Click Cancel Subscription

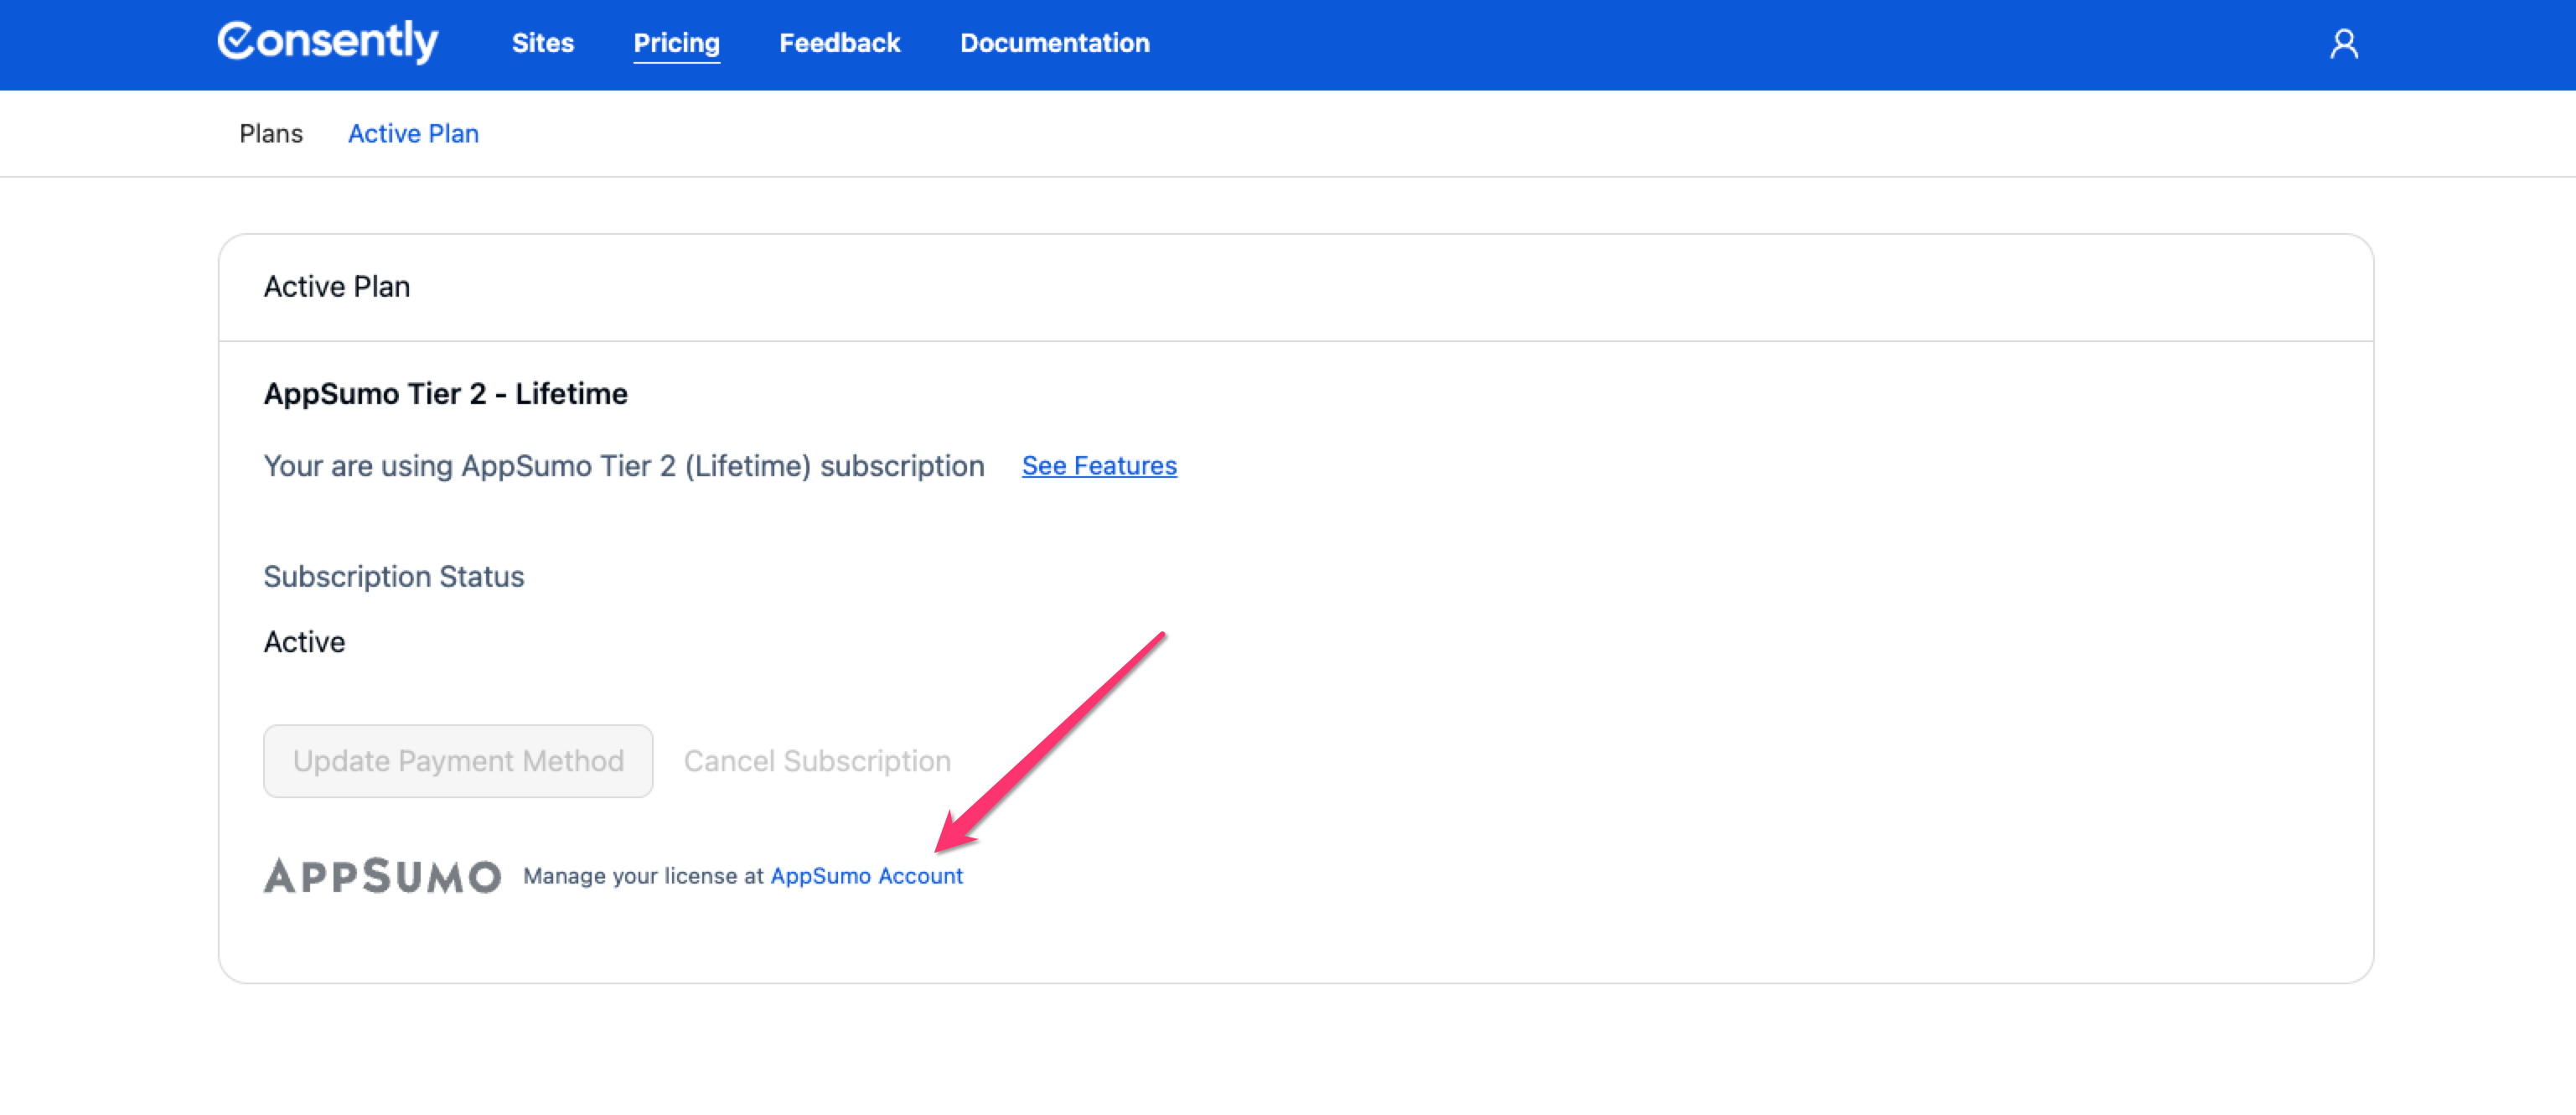coord(816,761)
